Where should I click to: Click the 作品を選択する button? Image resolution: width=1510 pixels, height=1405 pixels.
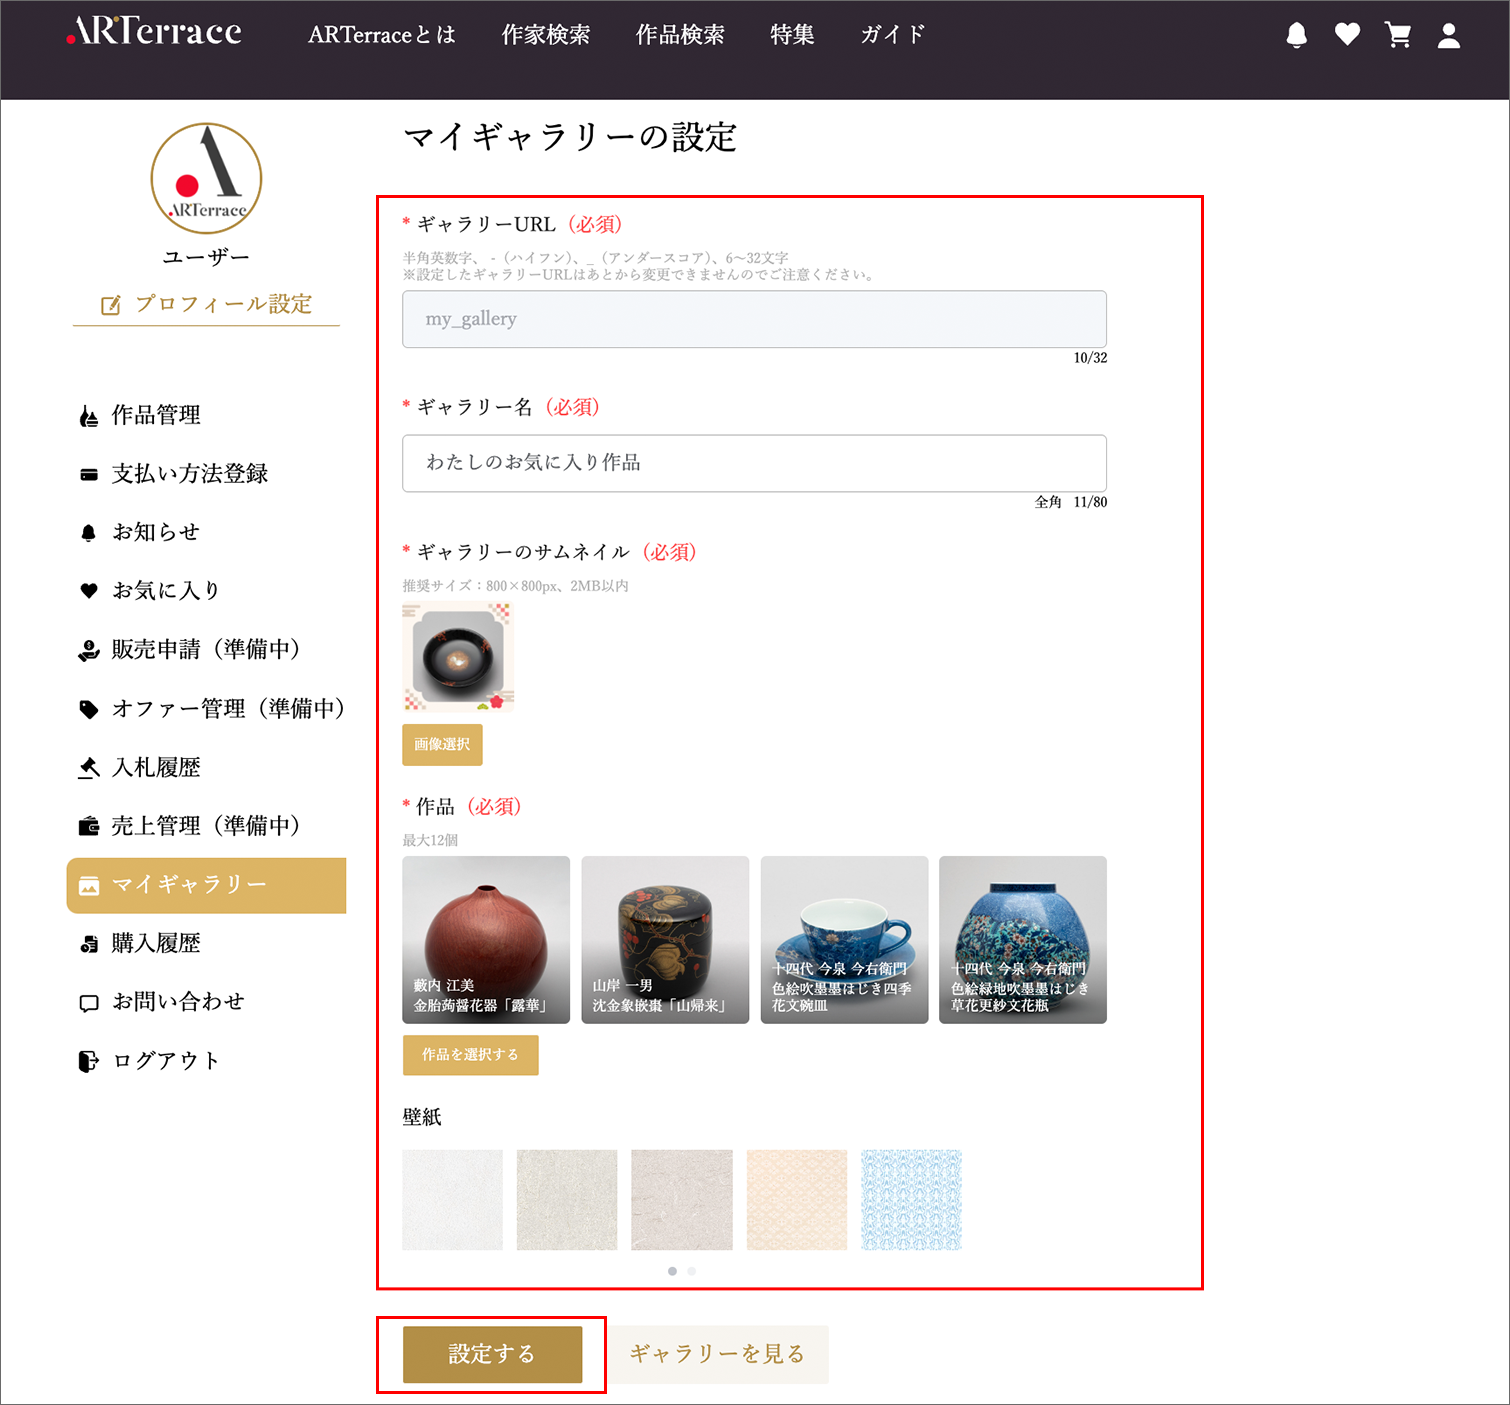(470, 1055)
